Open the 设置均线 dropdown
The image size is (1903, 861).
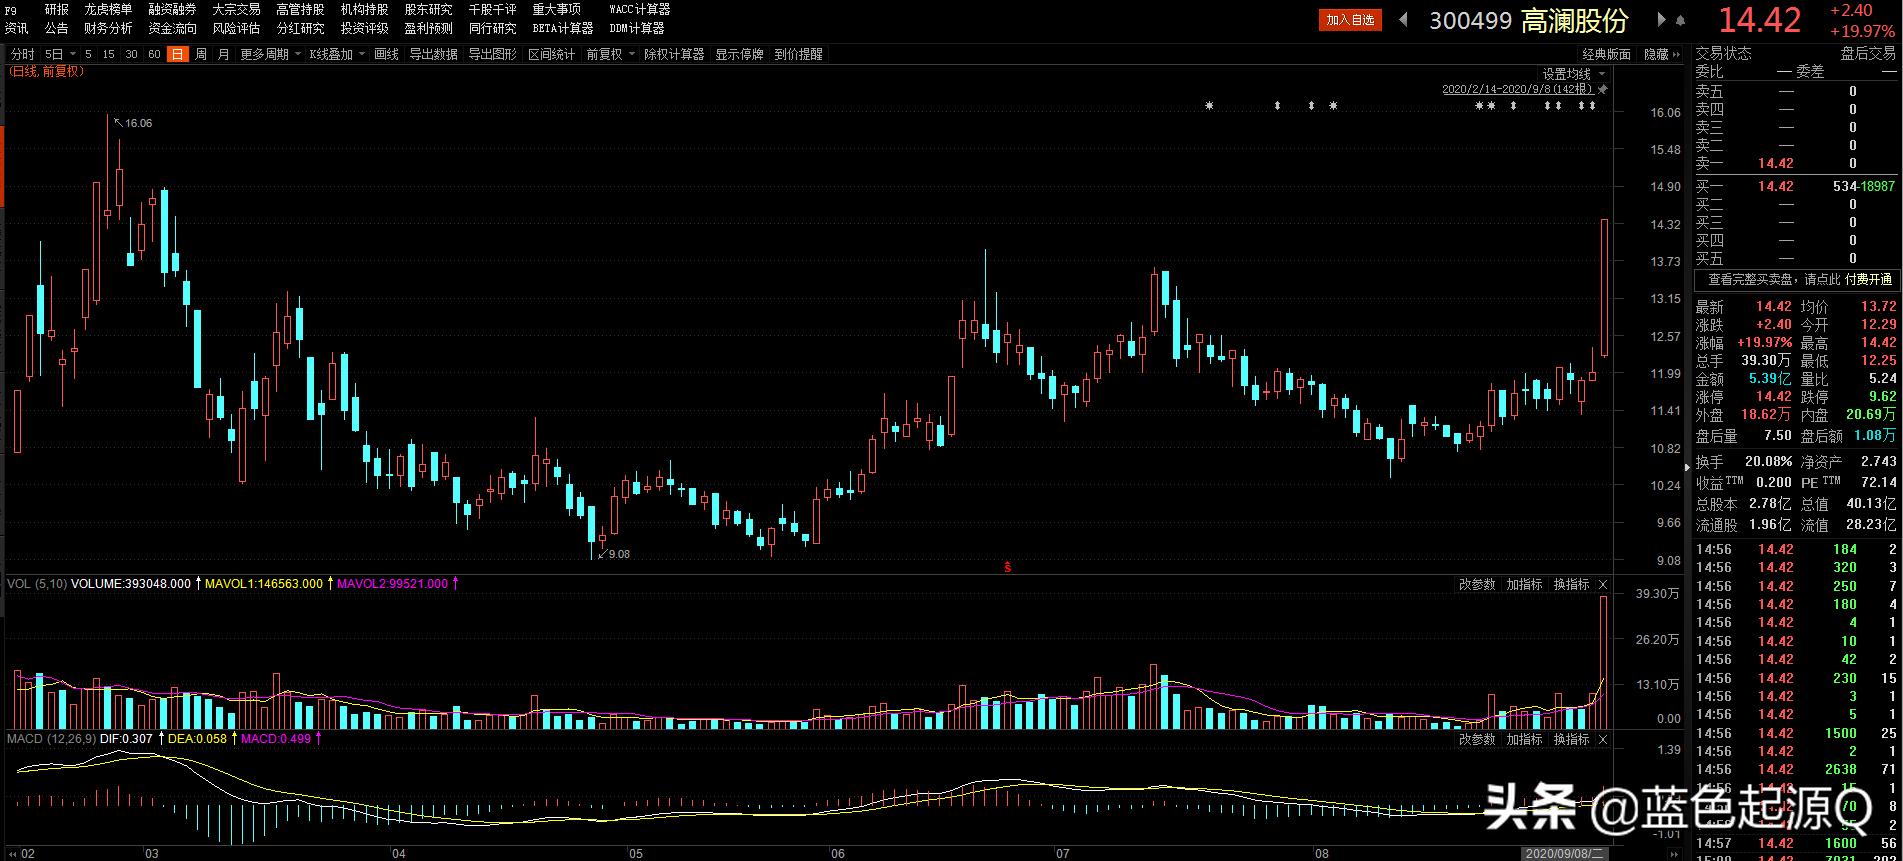tap(1573, 74)
